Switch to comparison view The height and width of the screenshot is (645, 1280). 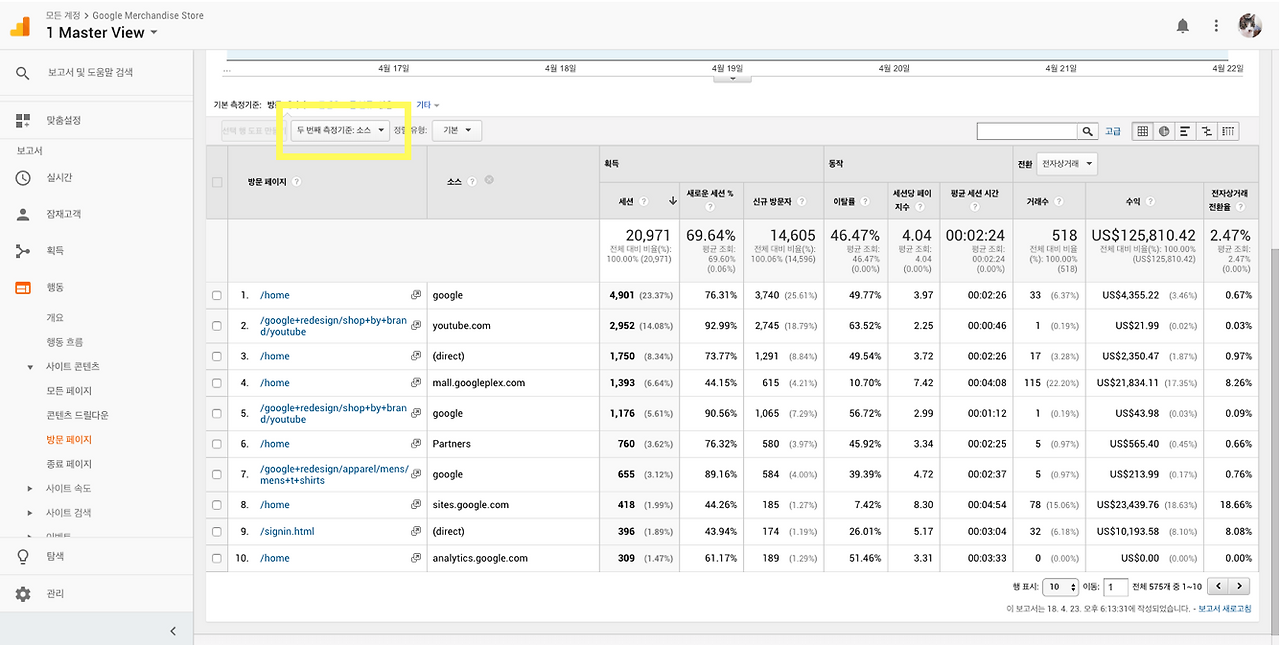1207,131
